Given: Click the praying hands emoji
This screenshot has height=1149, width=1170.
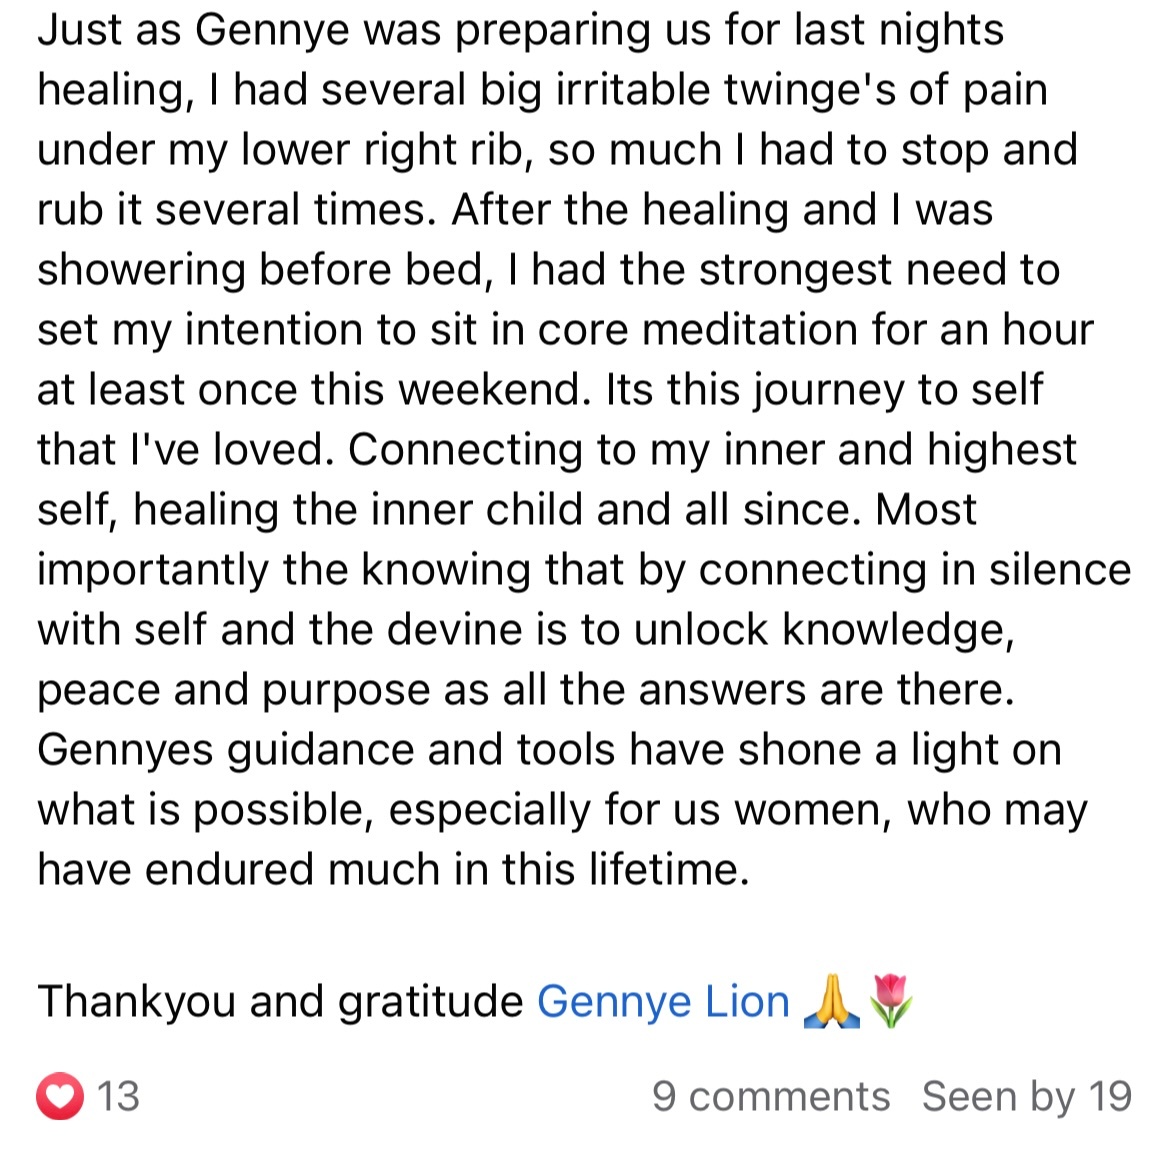Looking at the screenshot, I should (x=831, y=1001).
